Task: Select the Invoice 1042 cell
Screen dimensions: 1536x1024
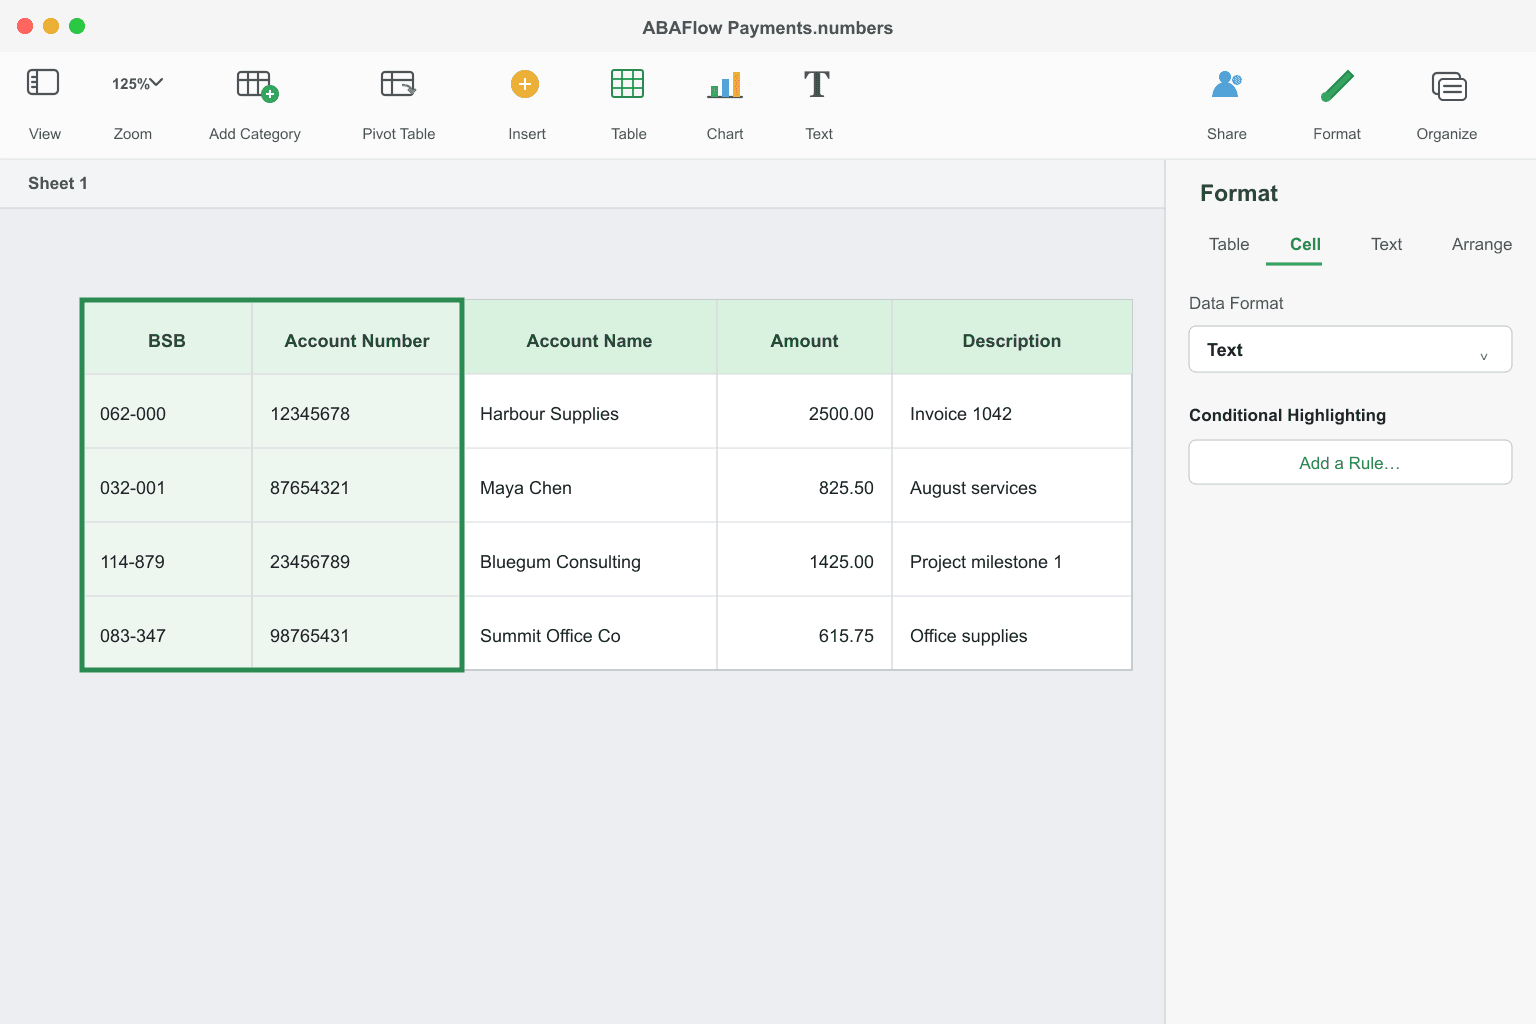Action: point(1012,413)
